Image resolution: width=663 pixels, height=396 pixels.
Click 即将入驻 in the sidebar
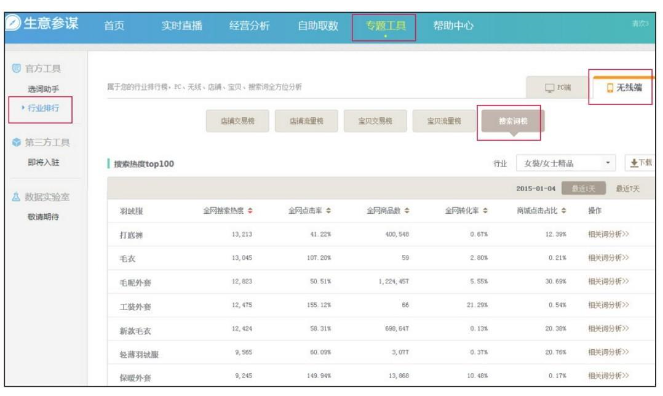click(43, 162)
